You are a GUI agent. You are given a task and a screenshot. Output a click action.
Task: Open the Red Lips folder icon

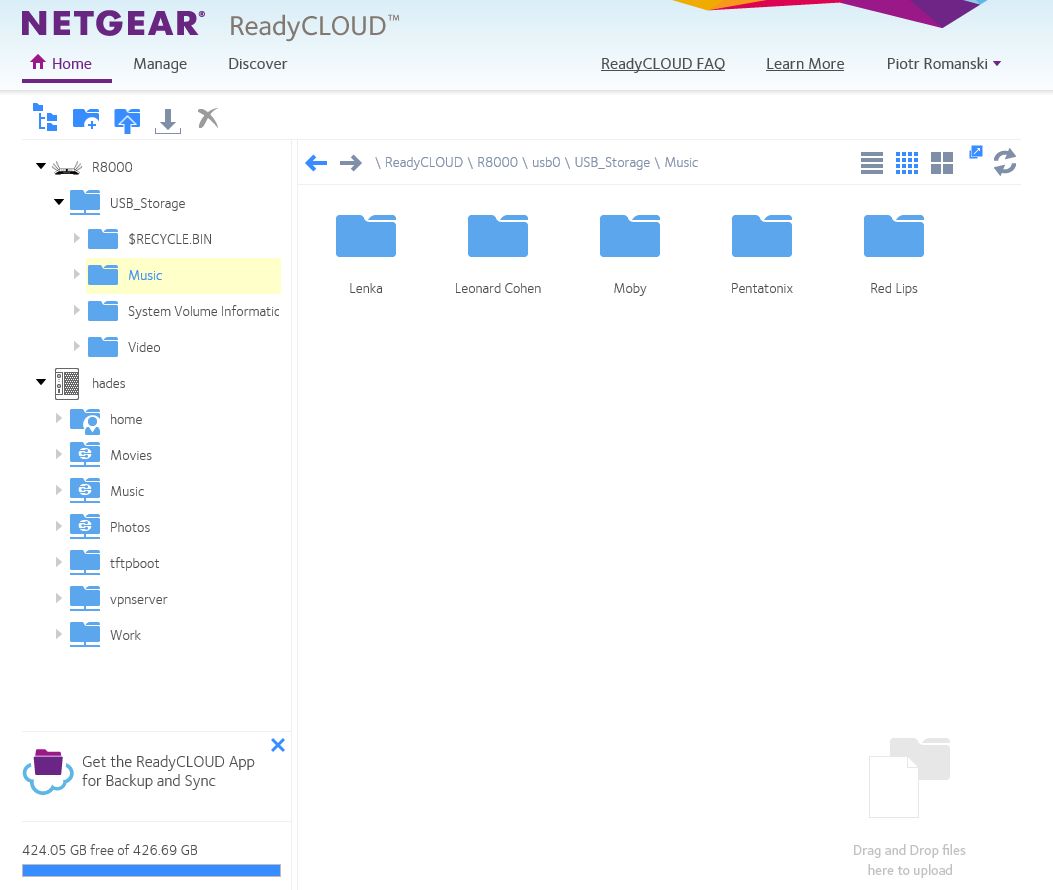(894, 236)
